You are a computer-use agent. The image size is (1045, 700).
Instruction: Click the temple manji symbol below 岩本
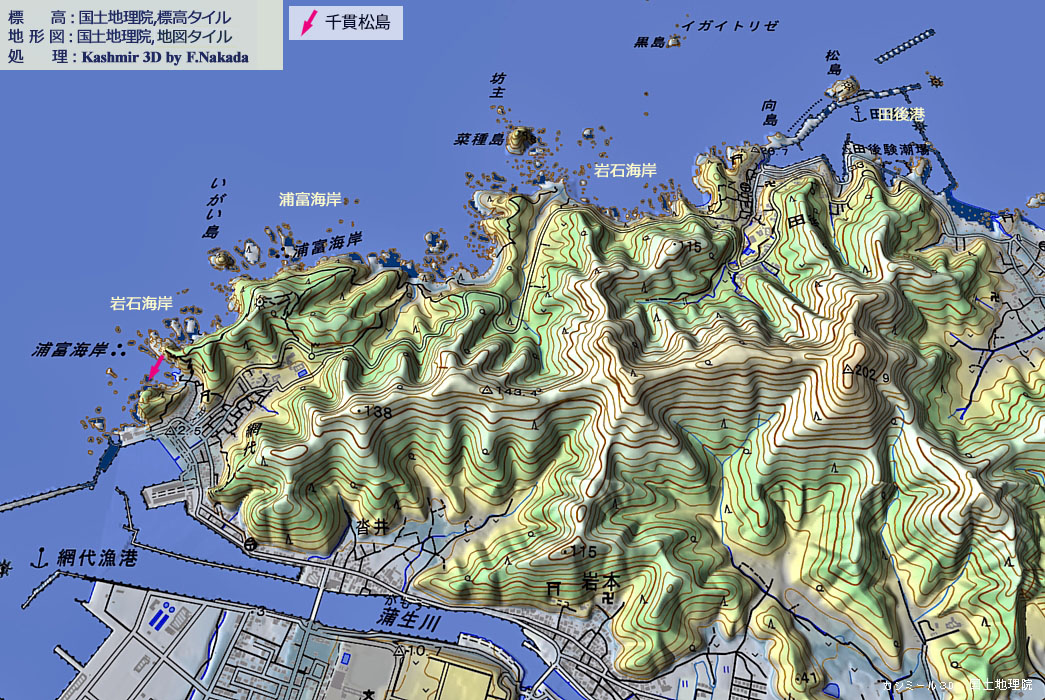608,599
